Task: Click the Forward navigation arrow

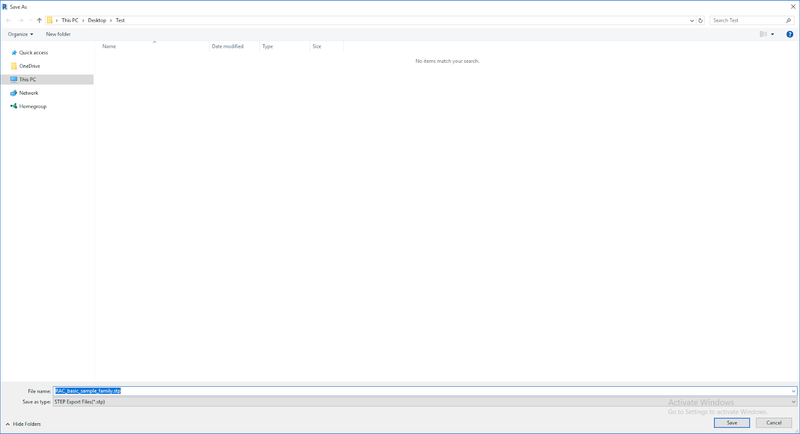Action: pyautogui.click(x=21, y=20)
